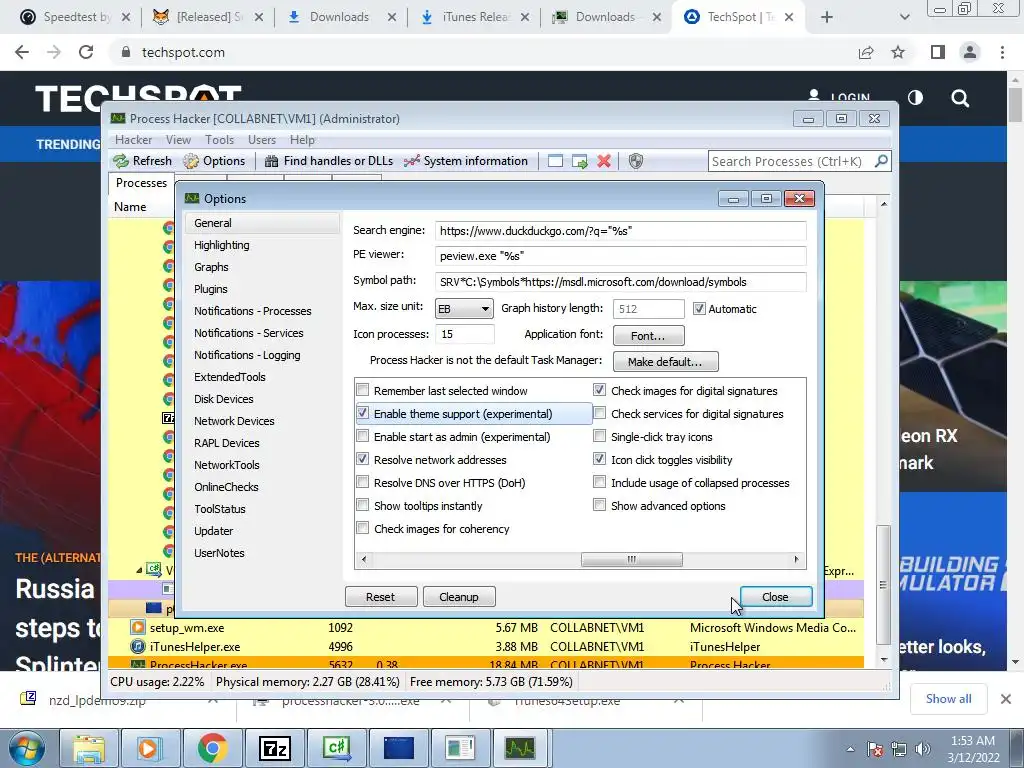Viewport: 1024px width, 768px height.
Task: Open Hacker menu in Process Hacker
Action: [133, 140]
